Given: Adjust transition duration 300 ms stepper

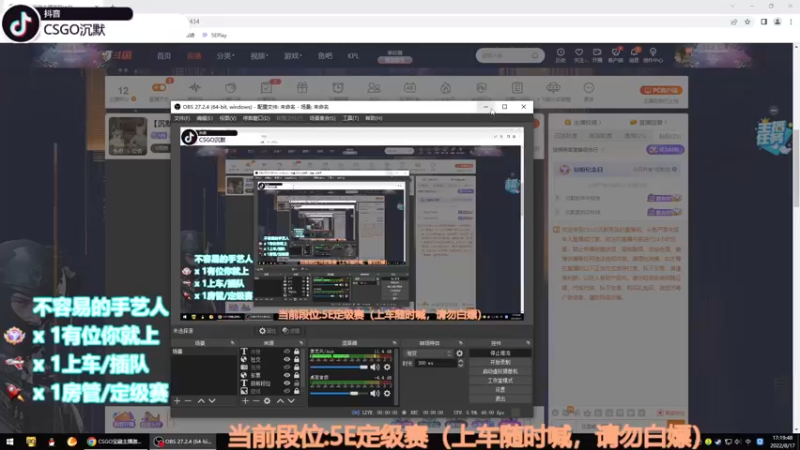Looking at the screenshot, I should point(461,363).
